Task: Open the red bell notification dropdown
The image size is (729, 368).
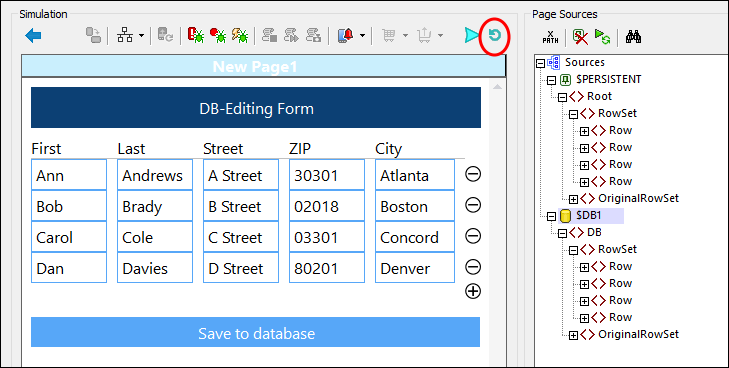Action: tap(362, 35)
